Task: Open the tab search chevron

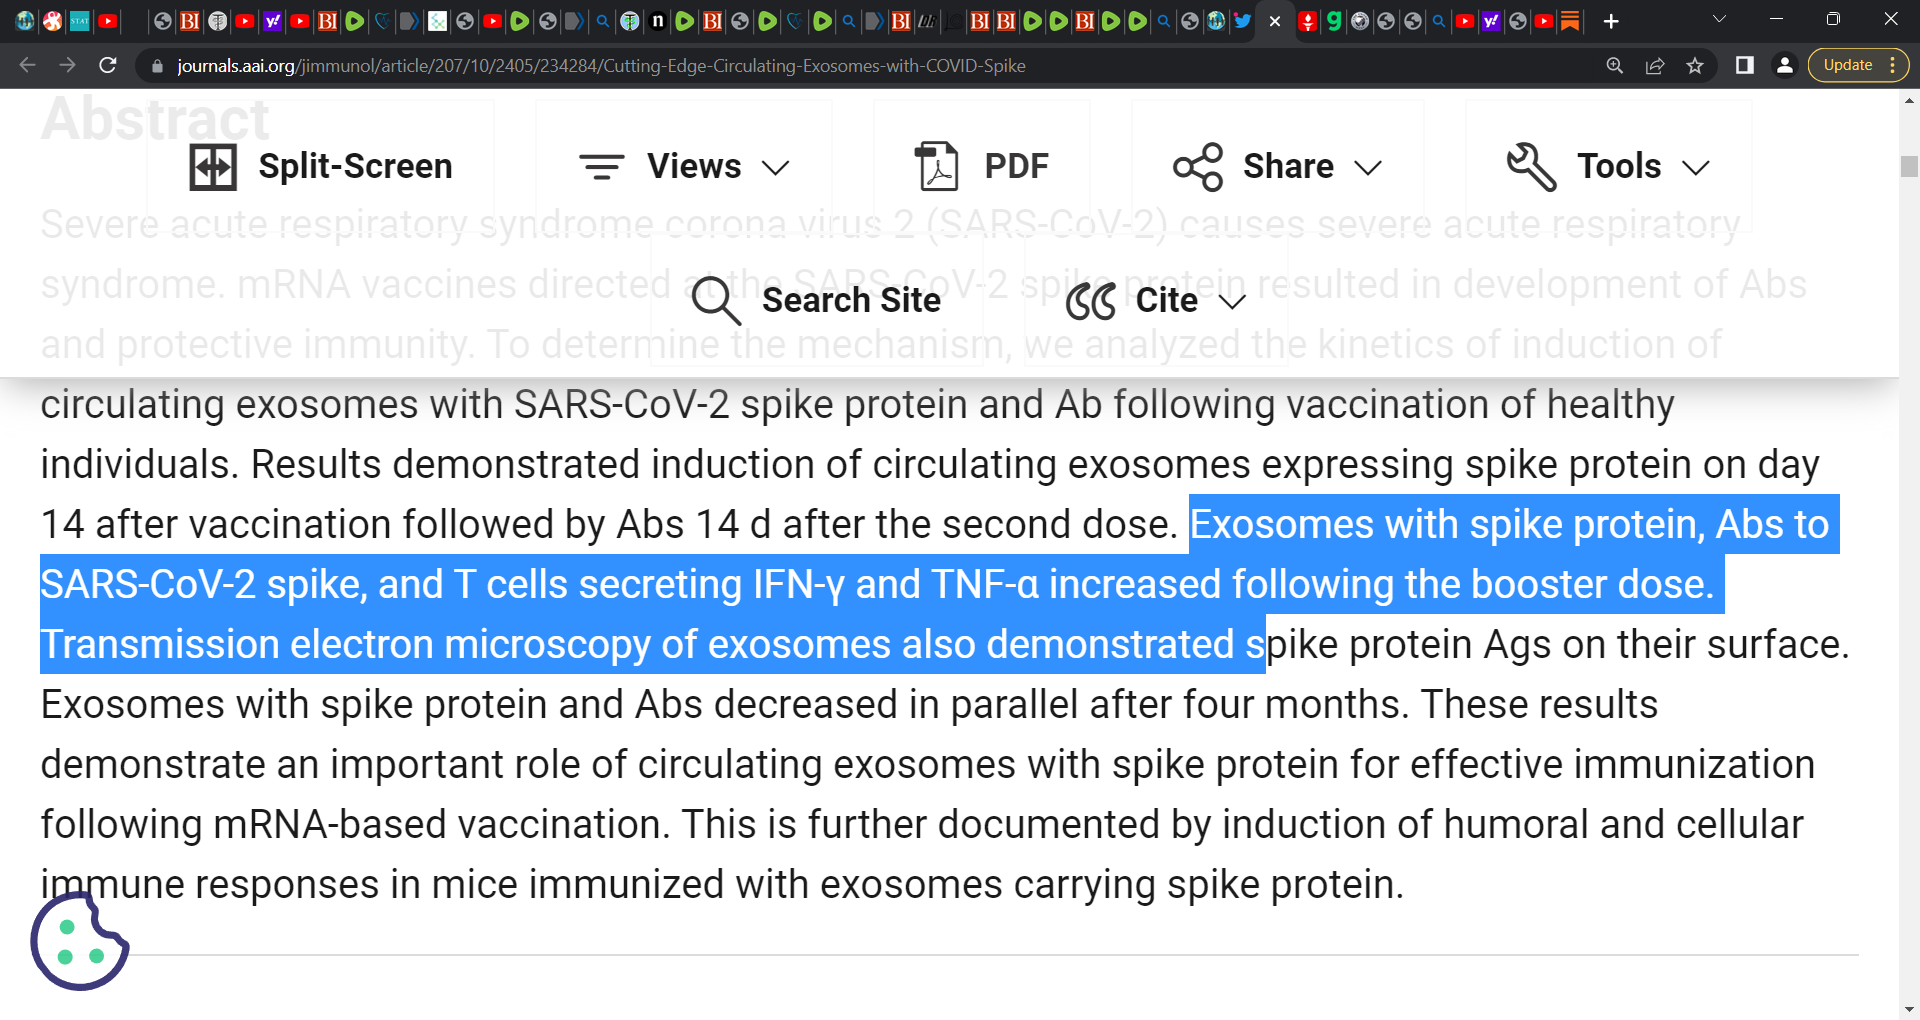Action: click(1720, 19)
